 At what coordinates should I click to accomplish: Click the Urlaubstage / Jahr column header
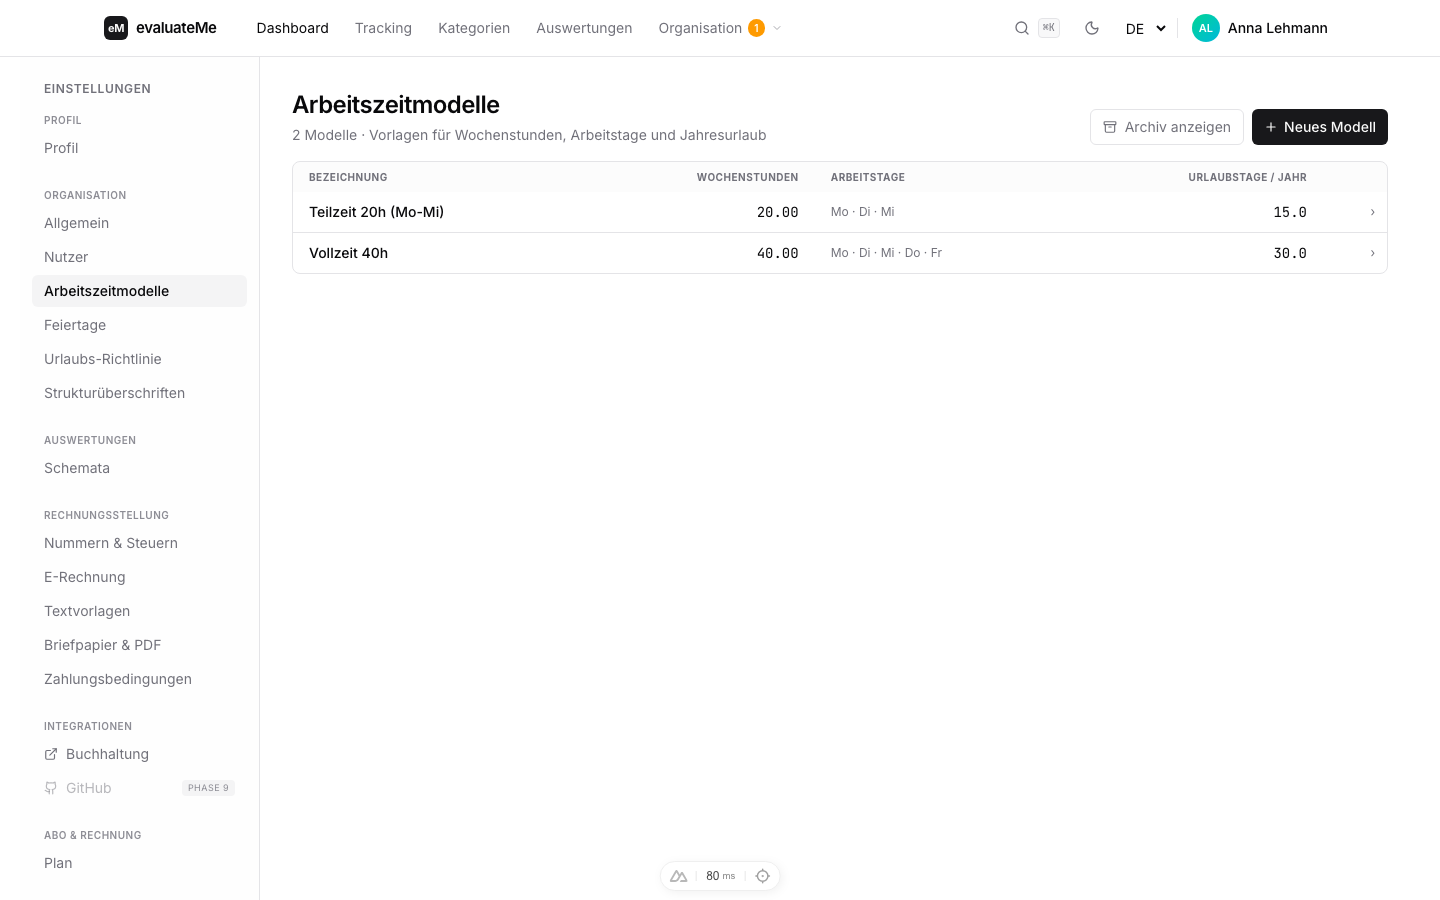(x=1247, y=177)
